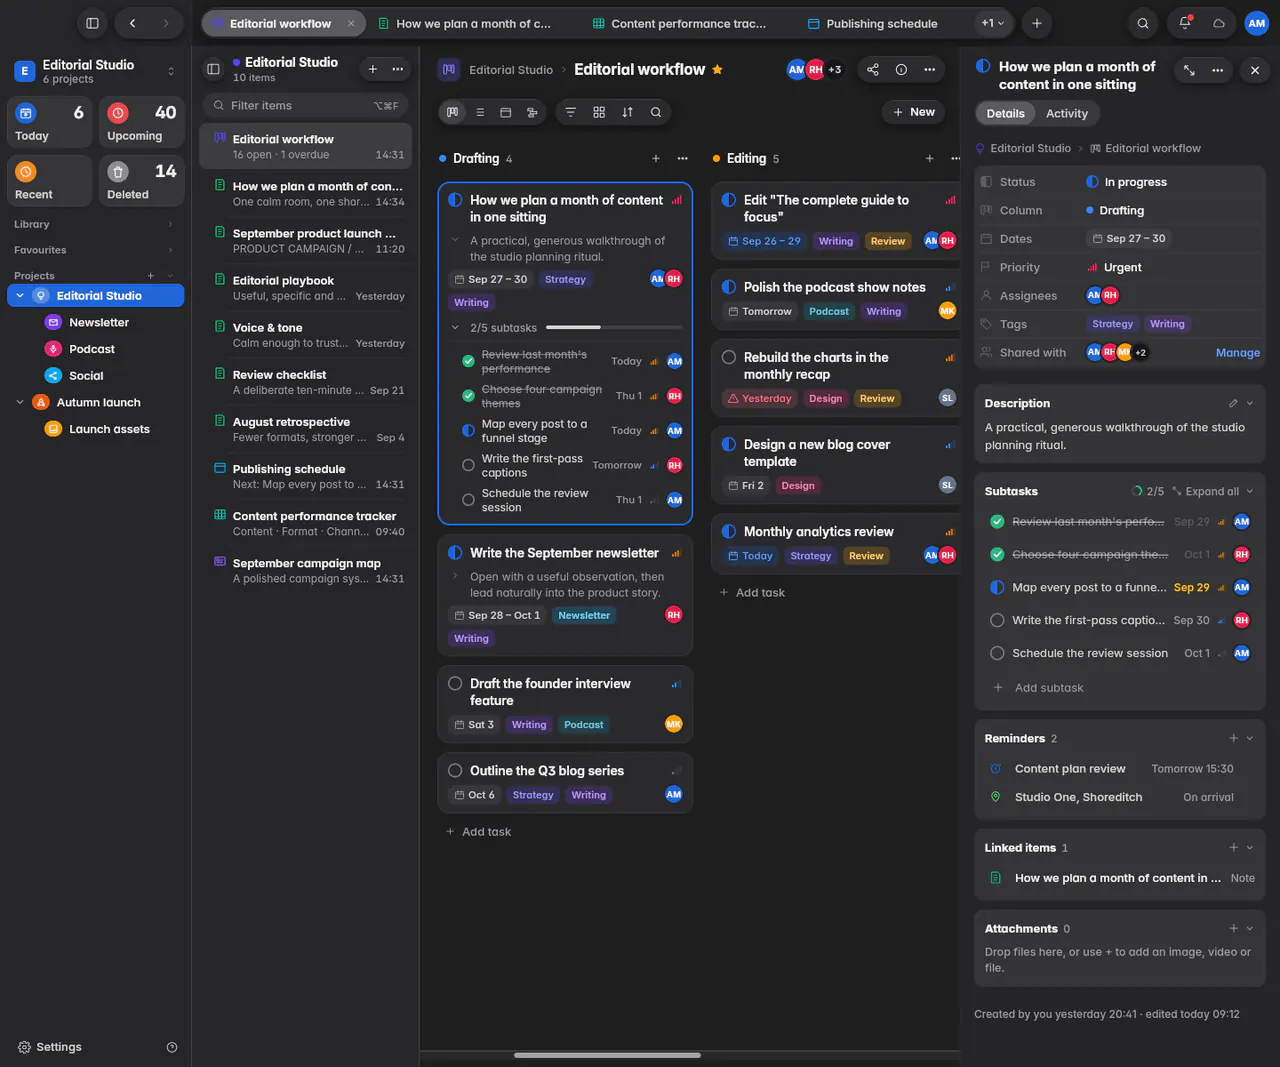Toggle the left sidebar visibility
This screenshot has height=1067, width=1280.
[92, 23]
